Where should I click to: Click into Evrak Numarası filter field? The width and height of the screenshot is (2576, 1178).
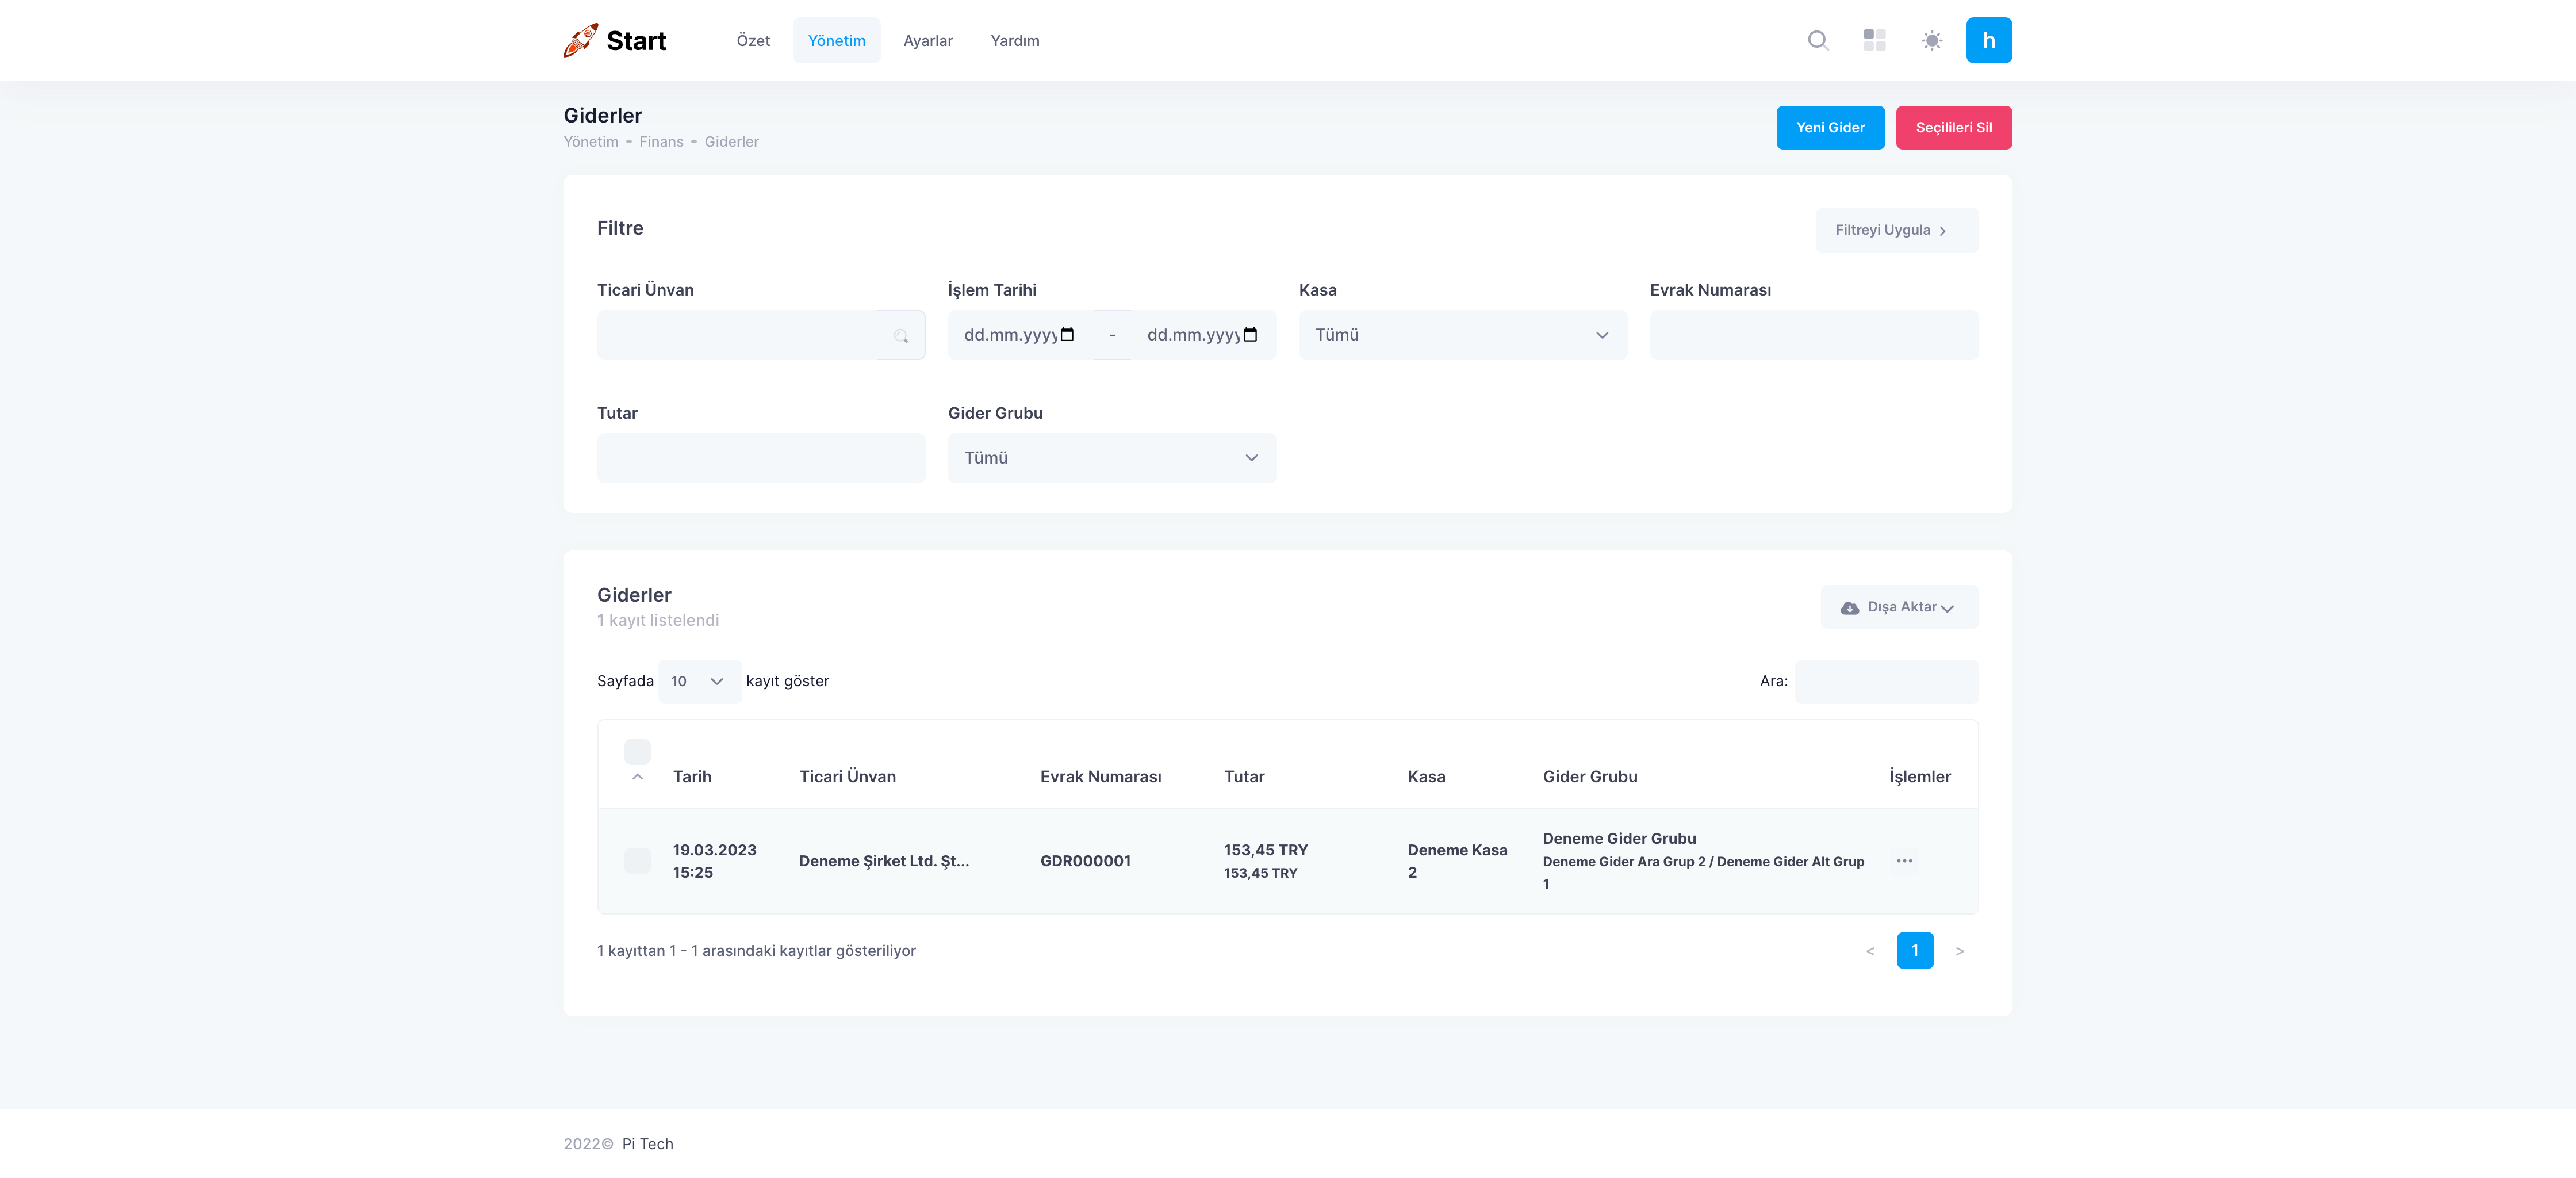(1813, 335)
